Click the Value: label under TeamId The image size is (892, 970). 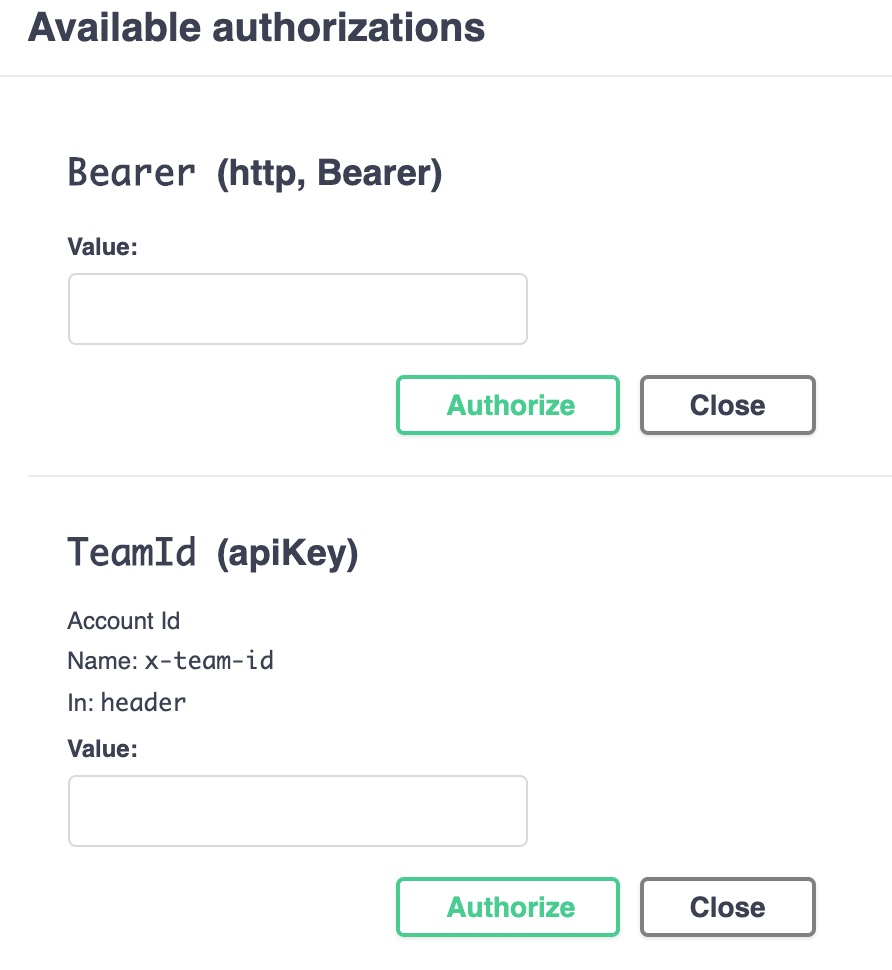[102, 748]
